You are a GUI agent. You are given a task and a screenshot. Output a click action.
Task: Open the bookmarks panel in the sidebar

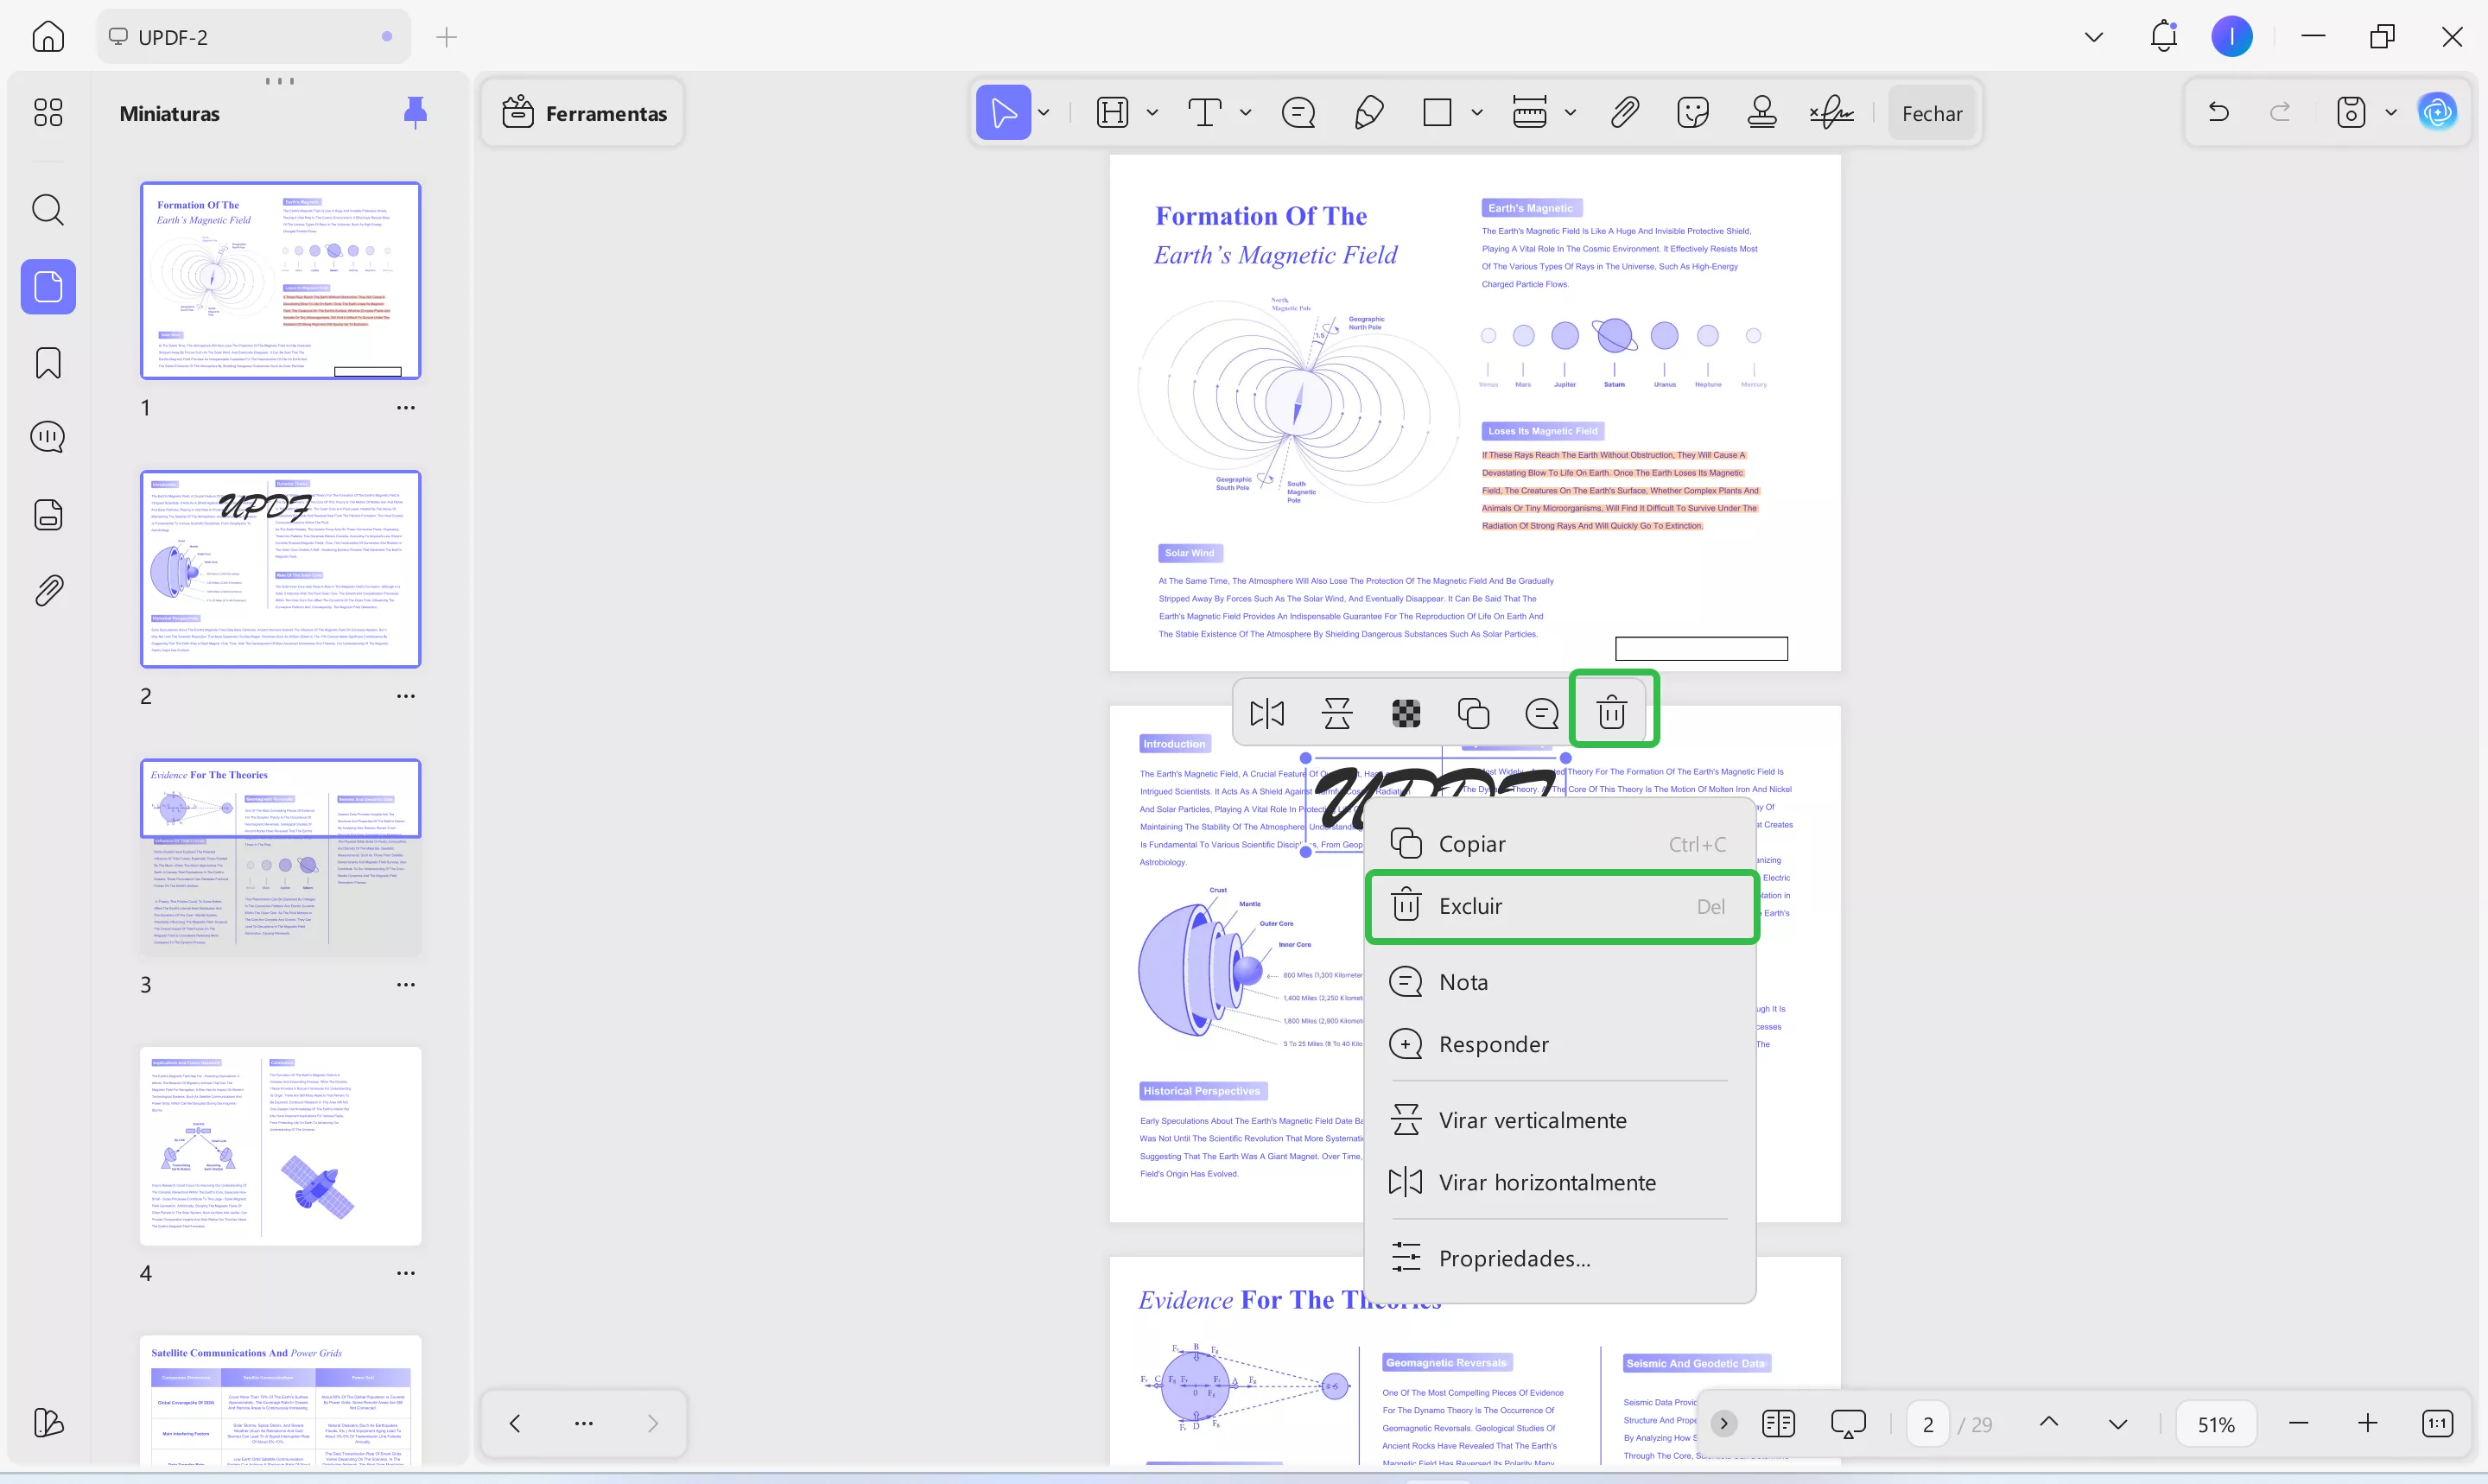tap(48, 362)
